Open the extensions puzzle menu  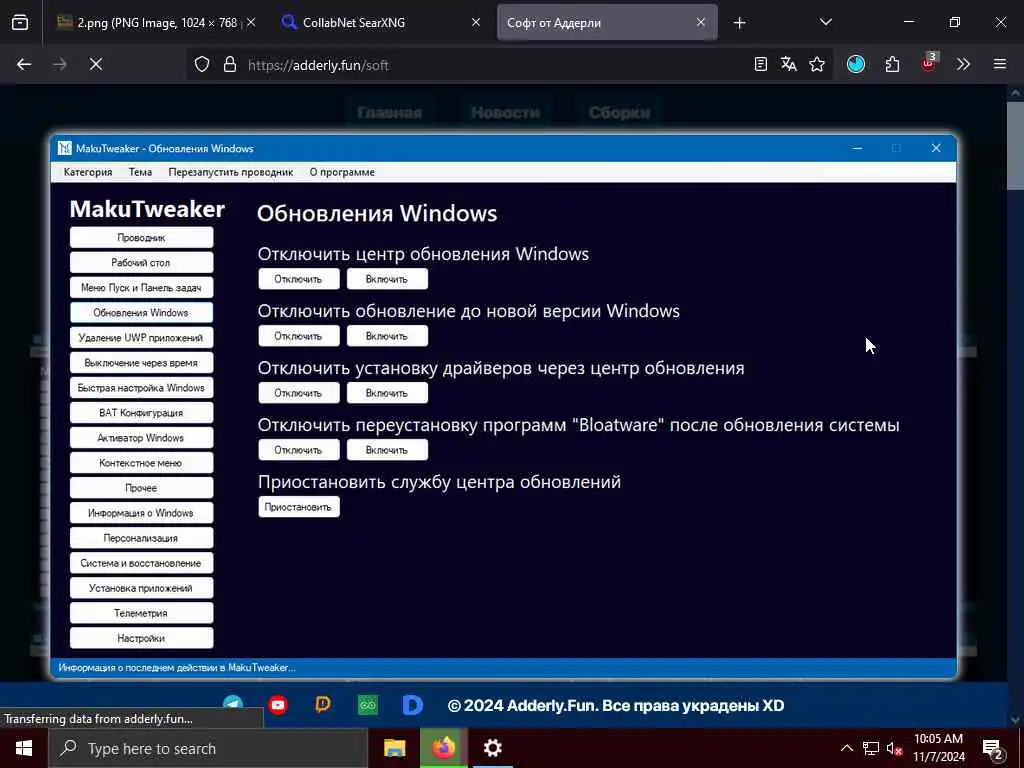click(x=892, y=65)
